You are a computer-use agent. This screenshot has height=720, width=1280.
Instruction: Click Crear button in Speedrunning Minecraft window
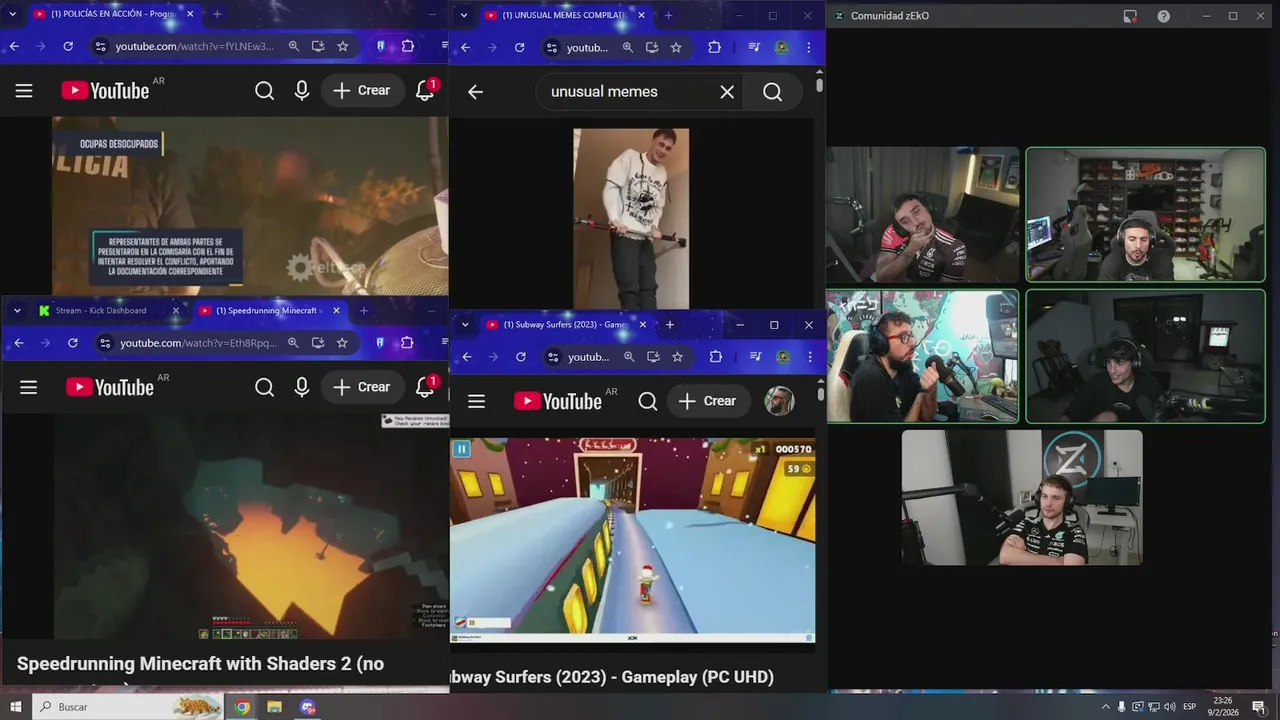coord(362,387)
